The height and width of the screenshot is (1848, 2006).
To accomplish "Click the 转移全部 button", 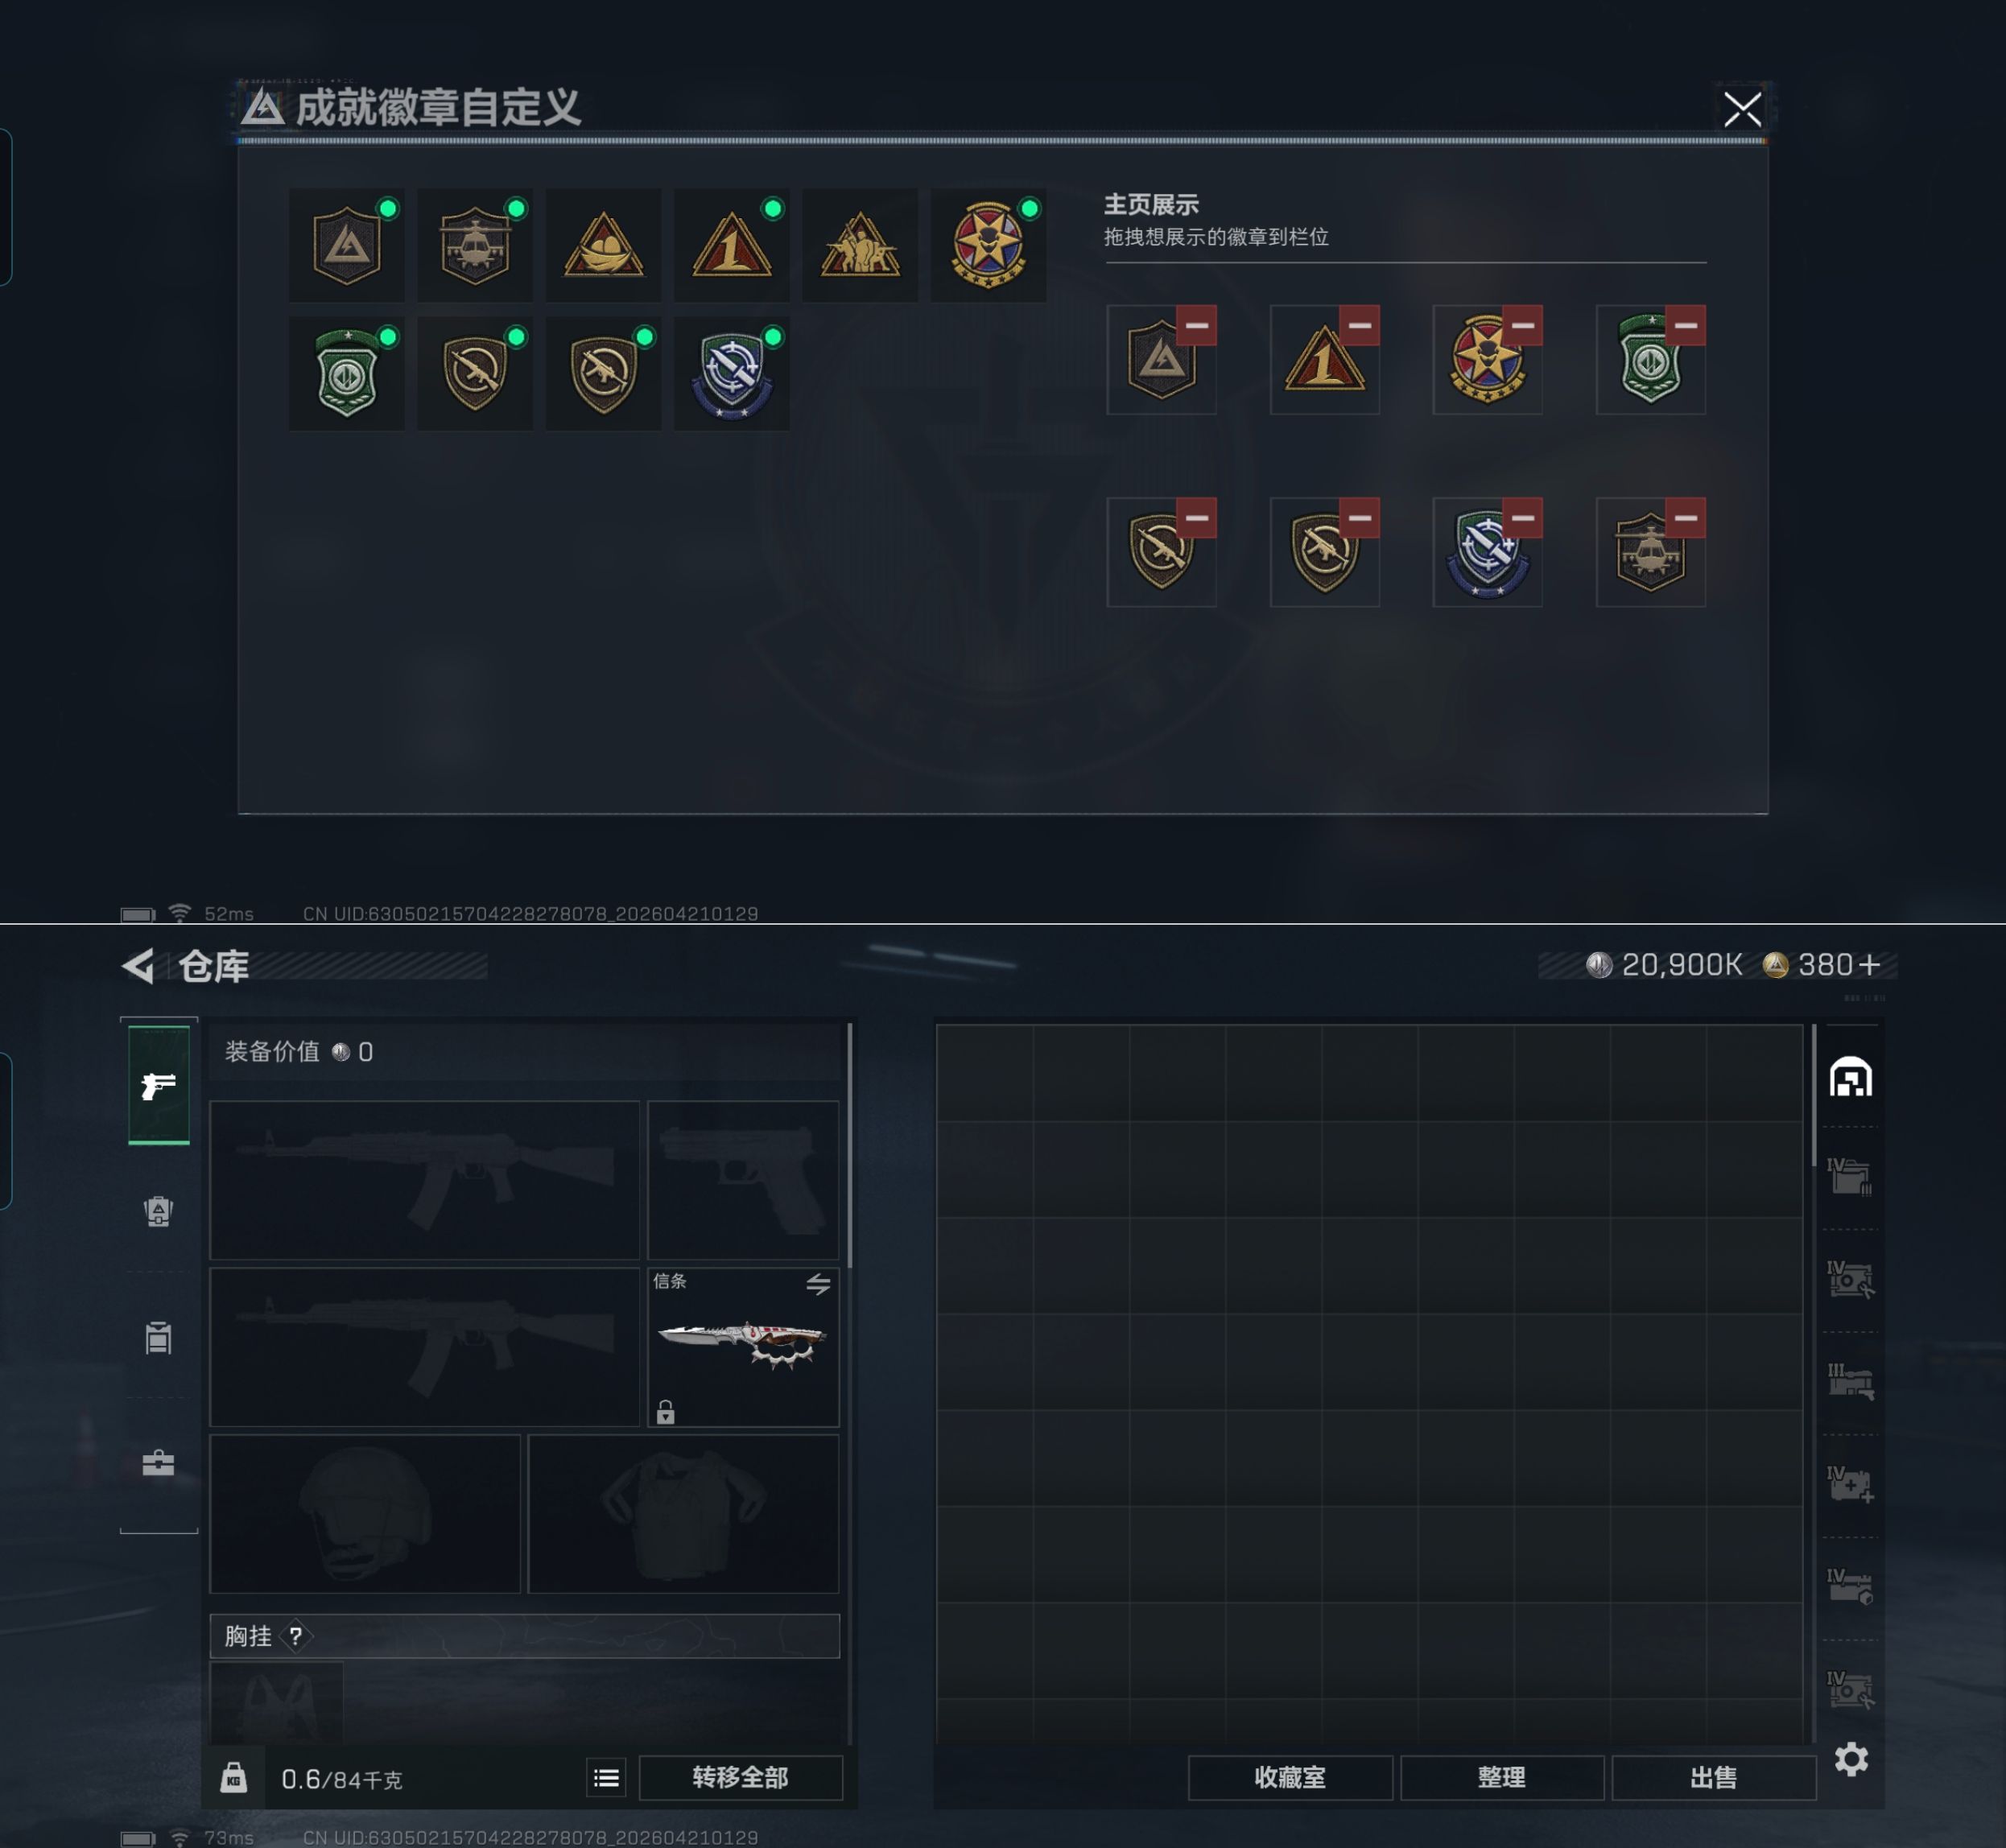I will 741,1778.
